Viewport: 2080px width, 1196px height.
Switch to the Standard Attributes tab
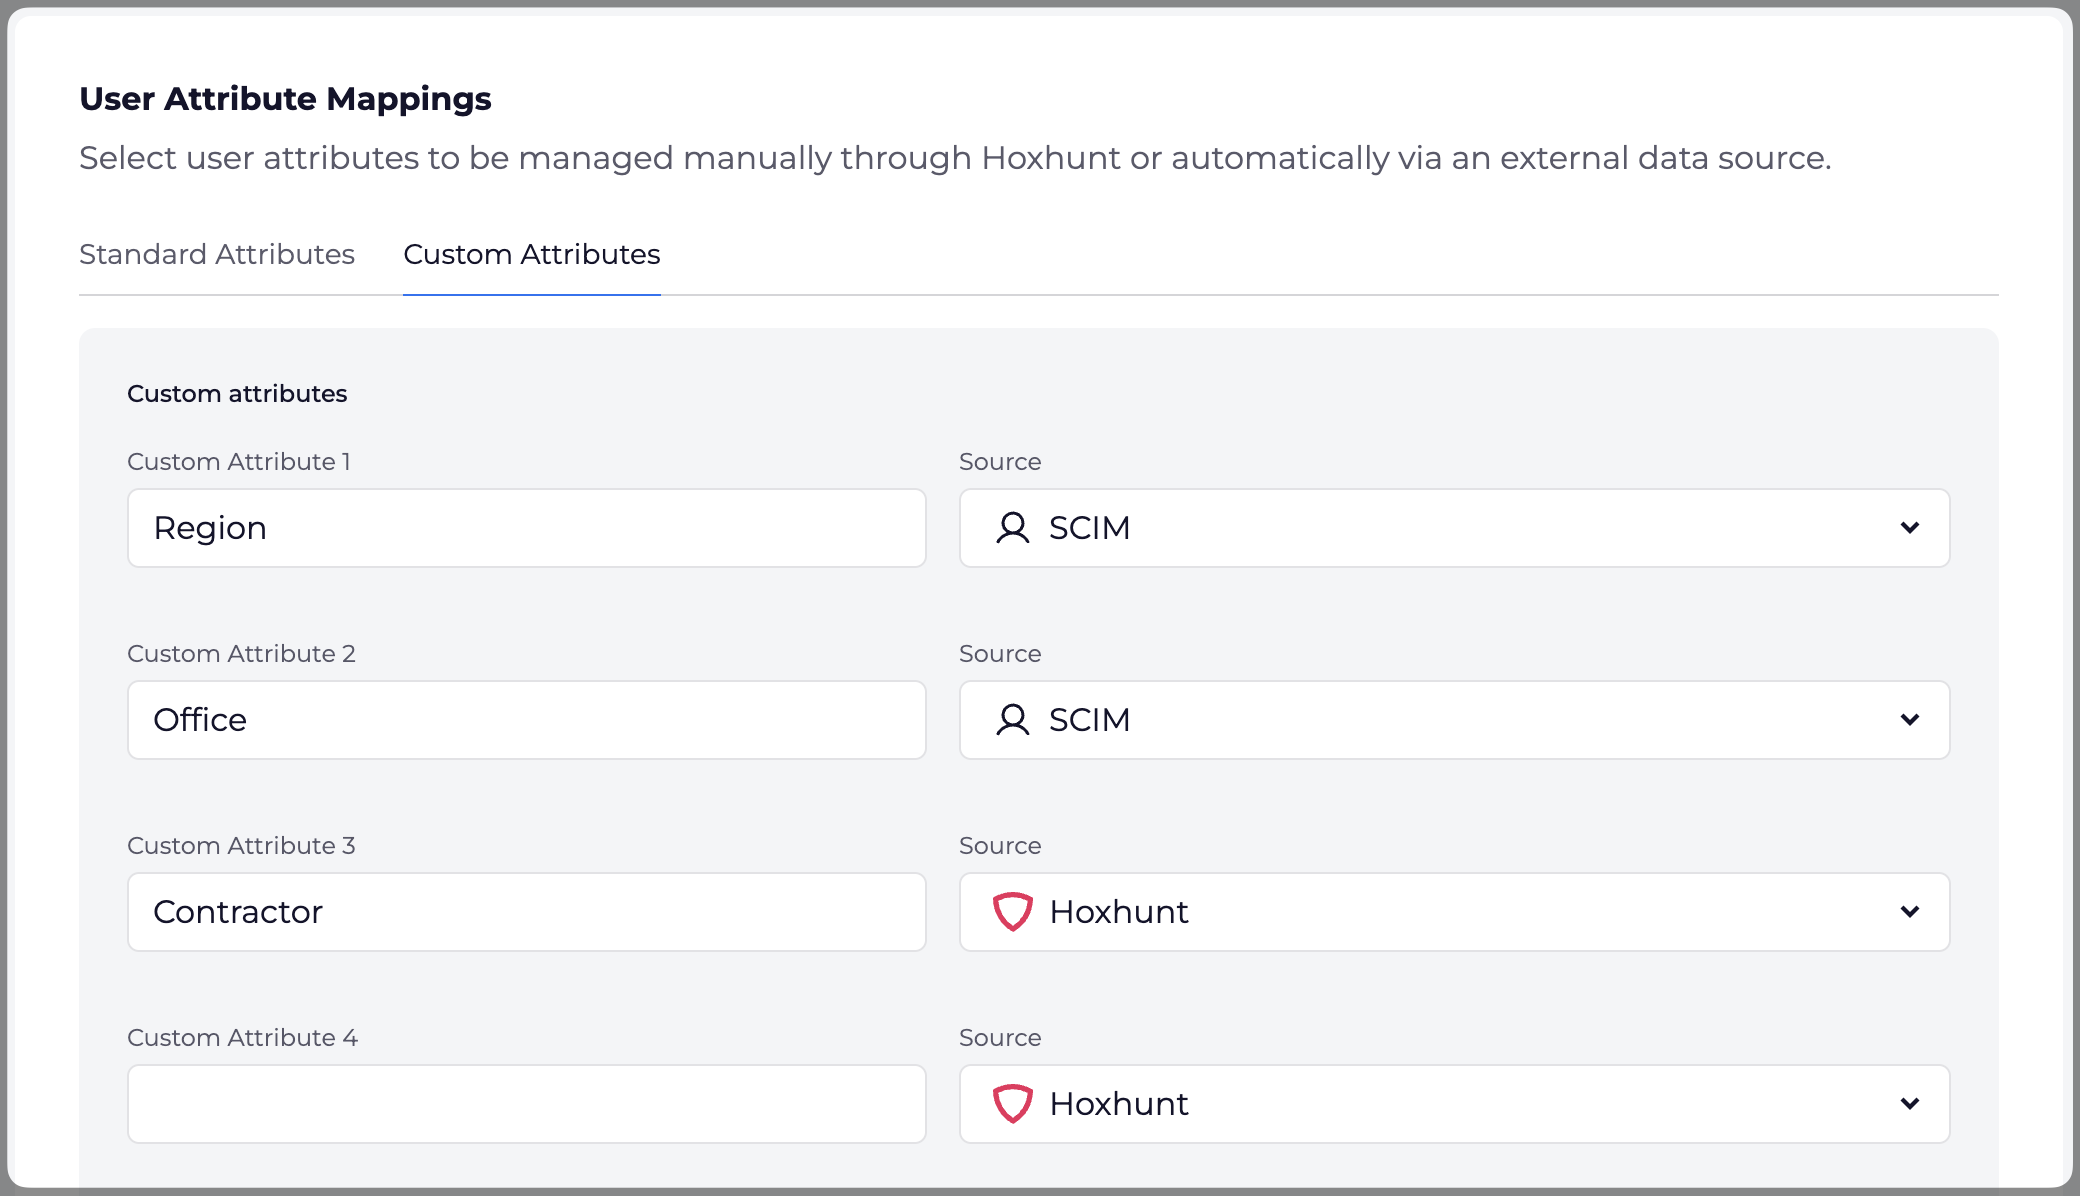tap(217, 254)
